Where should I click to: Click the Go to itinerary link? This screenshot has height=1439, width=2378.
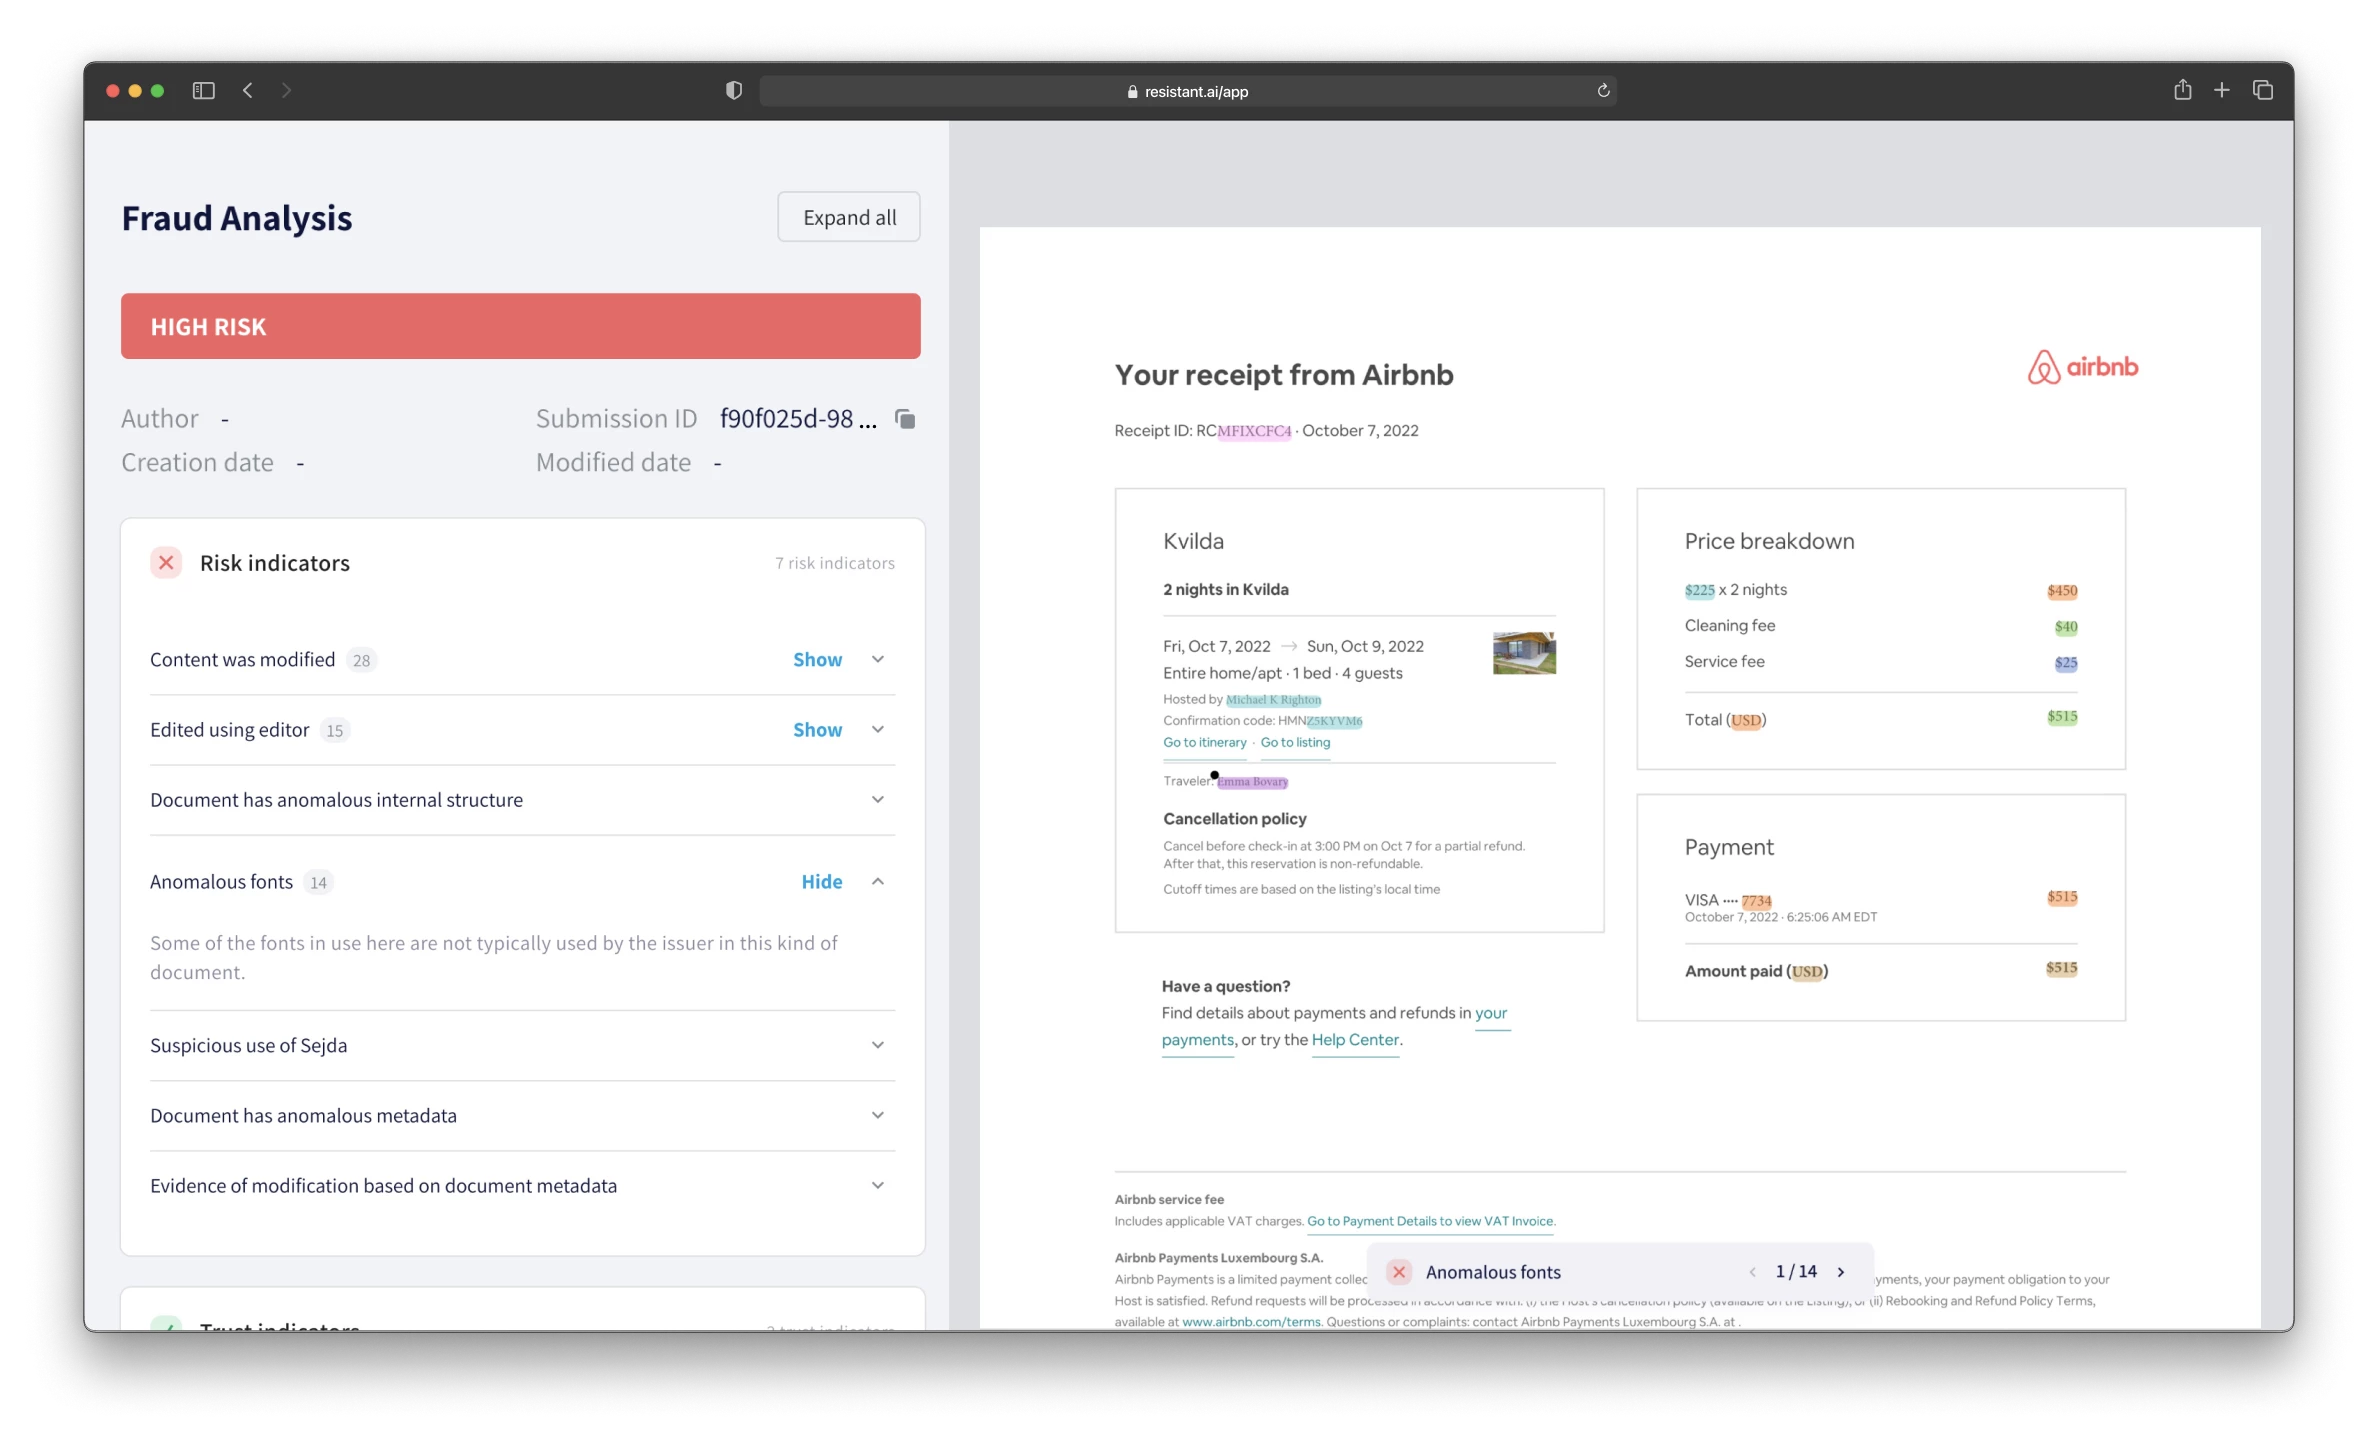coord(1204,742)
